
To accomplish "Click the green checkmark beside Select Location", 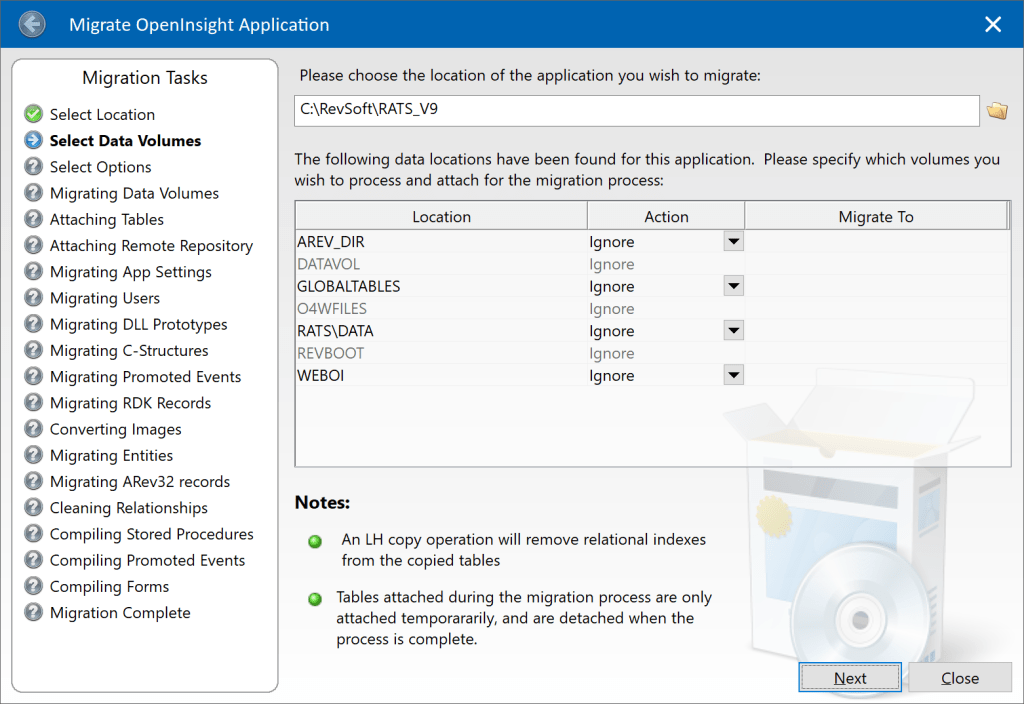I will pyautogui.click(x=33, y=114).
